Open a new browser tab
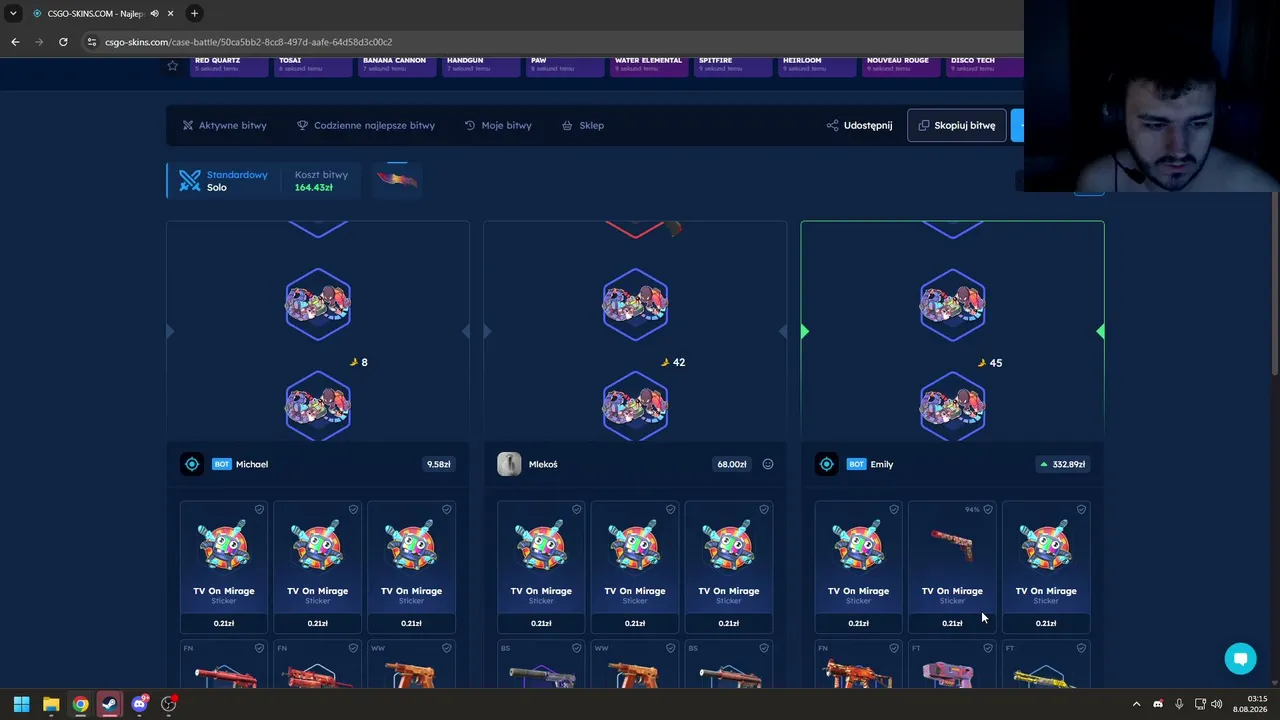Image resolution: width=1280 pixels, height=720 pixels. tap(194, 13)
